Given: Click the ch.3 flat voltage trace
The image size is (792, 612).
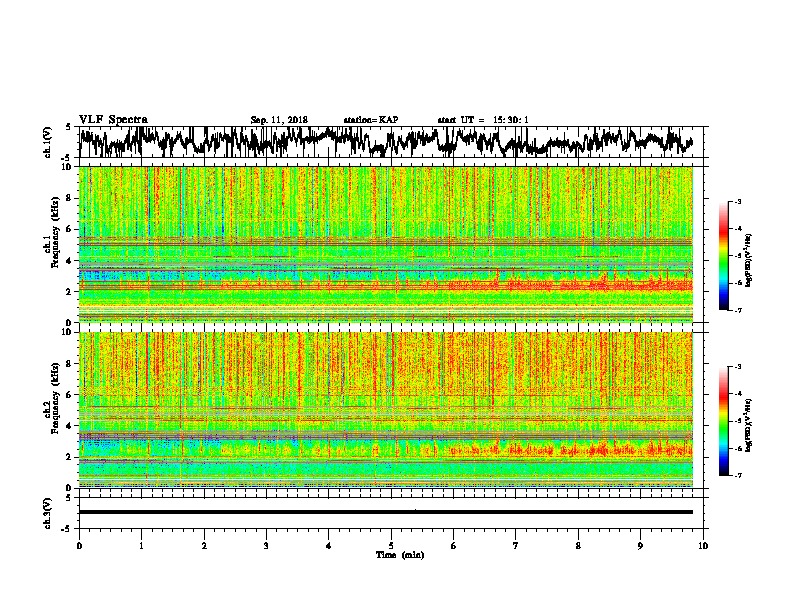Looking at the screenshot, I should click(x=386, y=512).
